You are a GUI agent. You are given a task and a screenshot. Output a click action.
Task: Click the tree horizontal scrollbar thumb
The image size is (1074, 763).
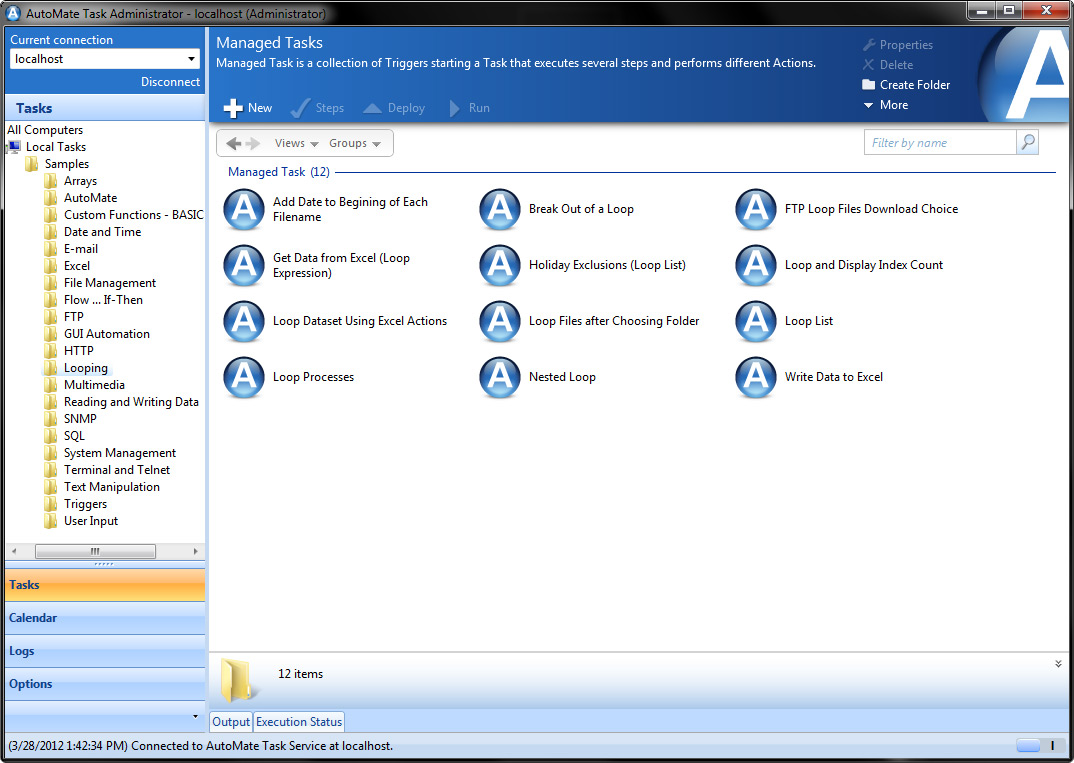(95, 551)
